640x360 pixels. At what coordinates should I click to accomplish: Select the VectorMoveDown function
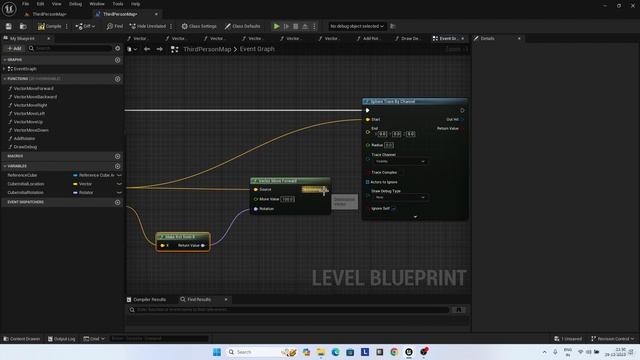(x=31, y=130)
